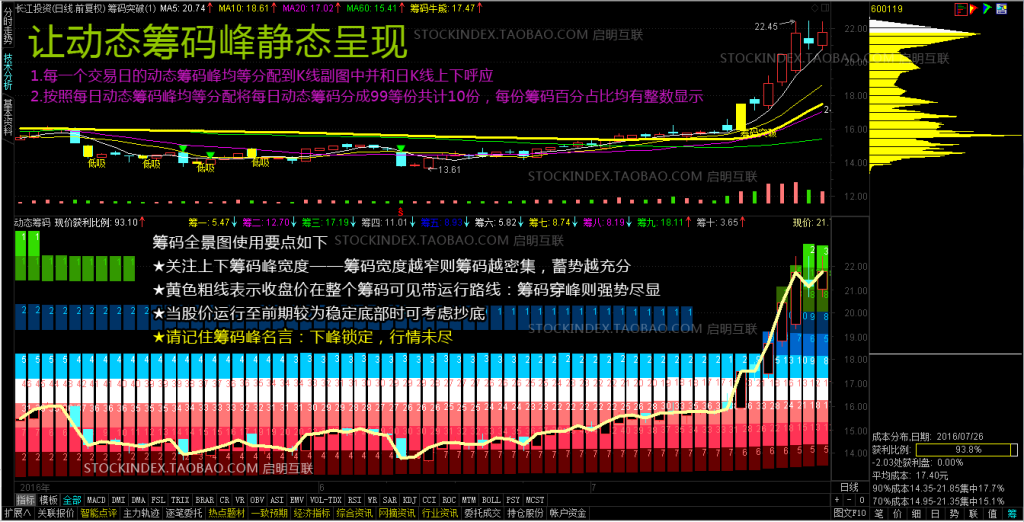The width and height of the screenshot is (1024, 522).
Task: Select the KDJ indicator
Action: click(x=409, y=500)
